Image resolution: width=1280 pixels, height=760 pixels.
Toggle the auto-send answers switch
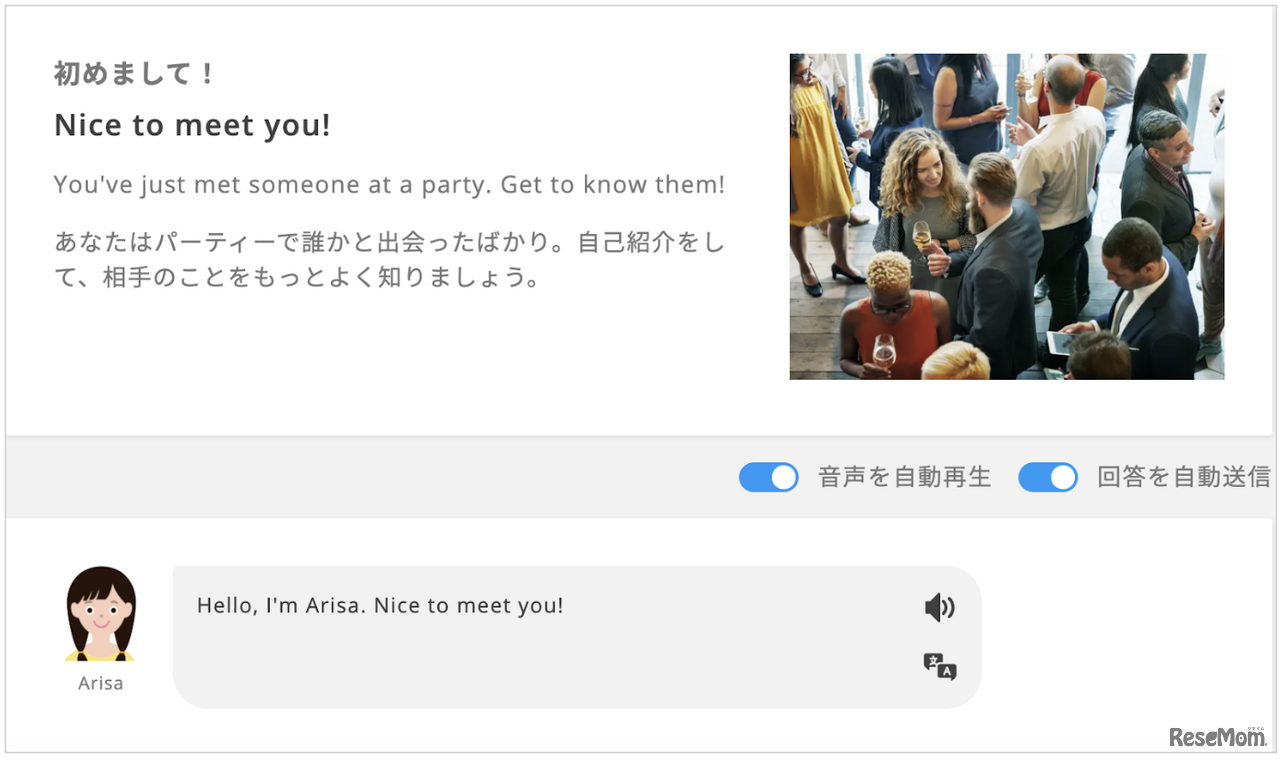[x=1047, y=478]
